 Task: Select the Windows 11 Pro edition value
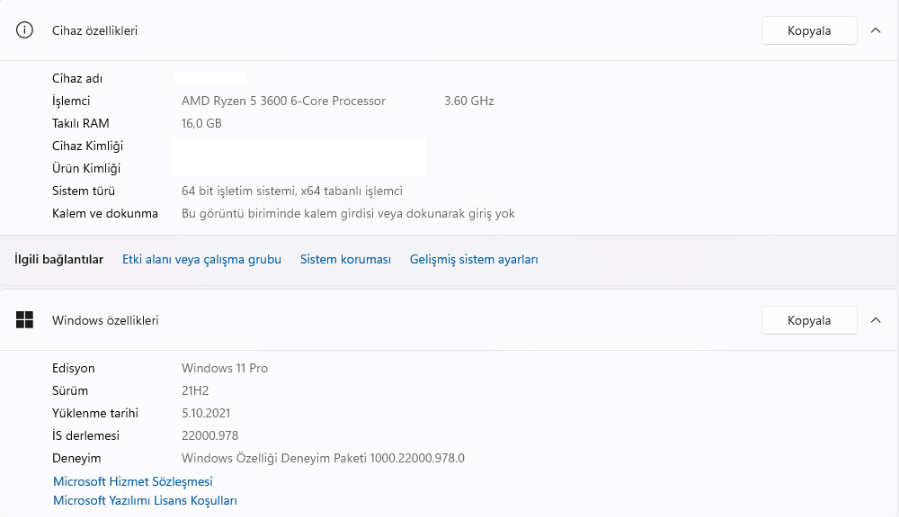(225, 368)
